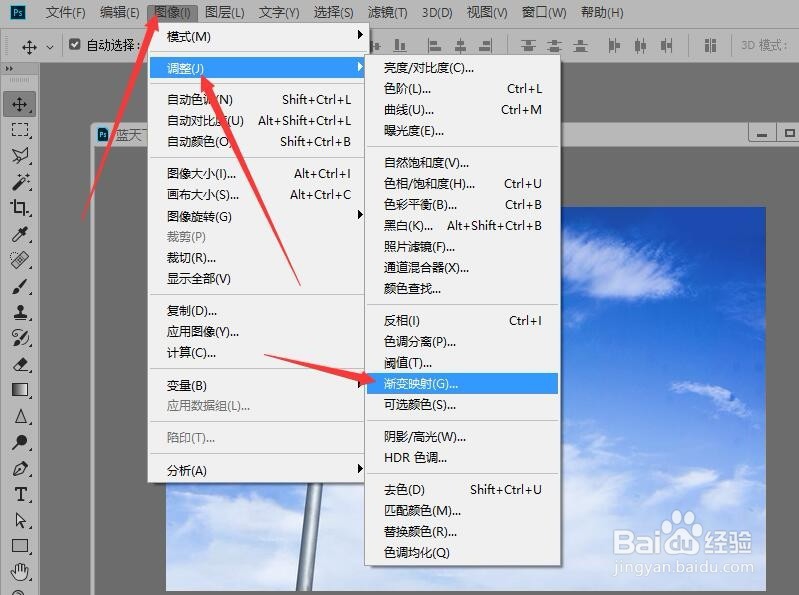Screen dimensions: 799x595
Task: Choose HDR 色调...
Action: pos(462,457)
